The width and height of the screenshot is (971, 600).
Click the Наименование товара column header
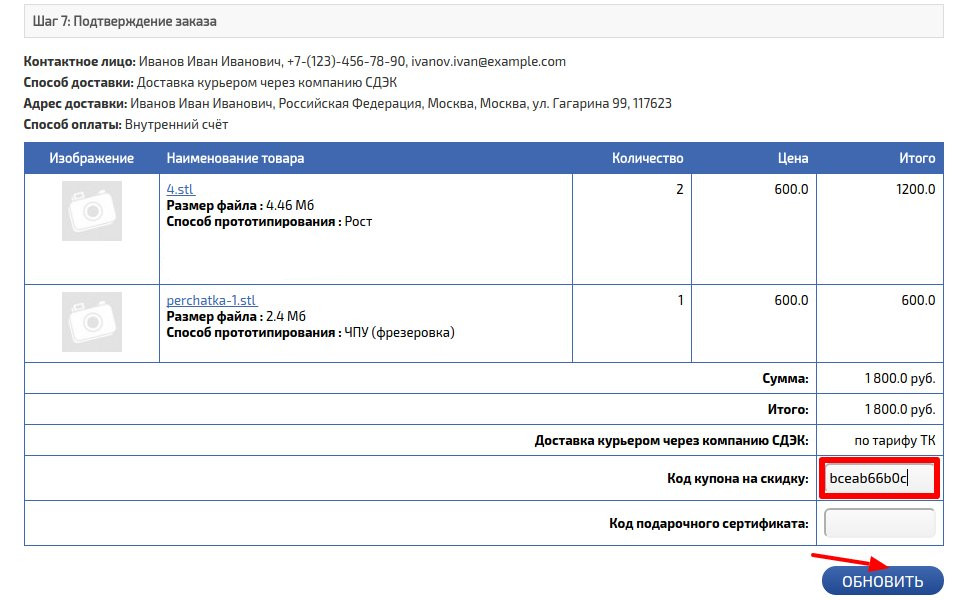tap(235, 158)
